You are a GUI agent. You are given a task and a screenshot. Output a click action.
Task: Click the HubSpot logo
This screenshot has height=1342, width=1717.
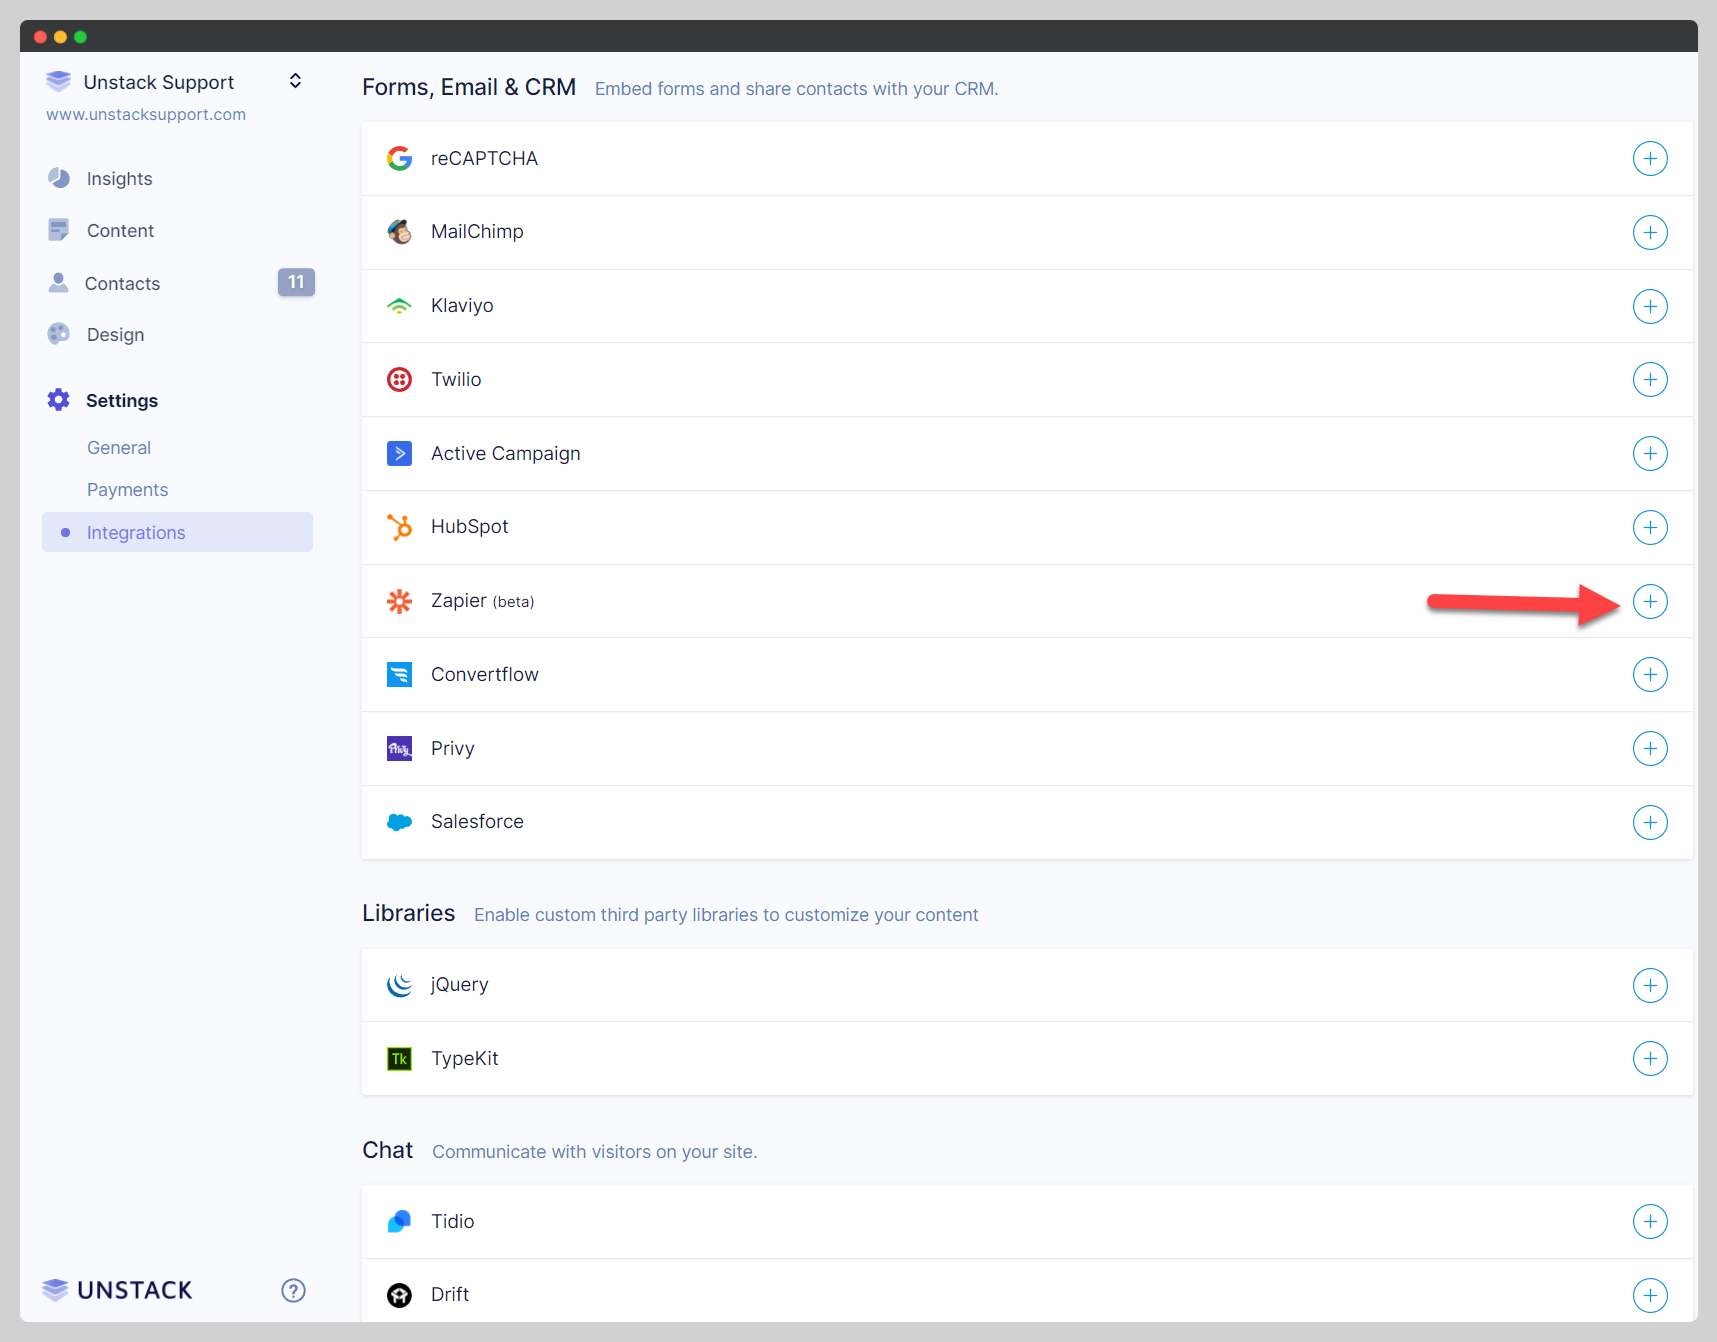399,527
